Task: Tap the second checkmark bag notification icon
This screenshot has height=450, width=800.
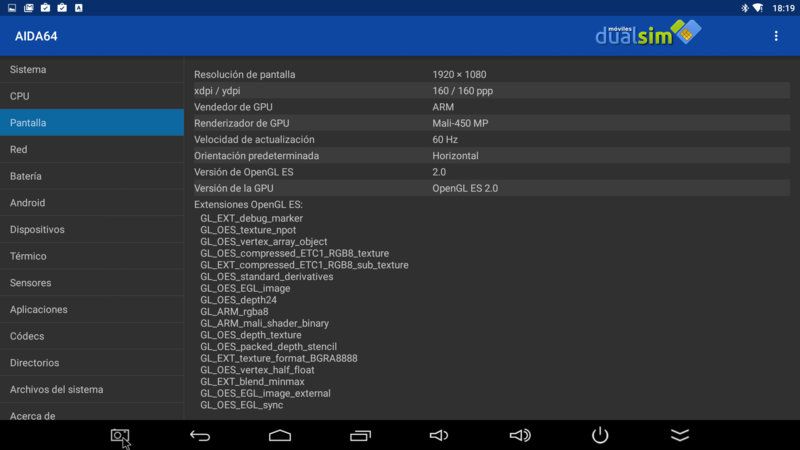Action: [62, 8]
